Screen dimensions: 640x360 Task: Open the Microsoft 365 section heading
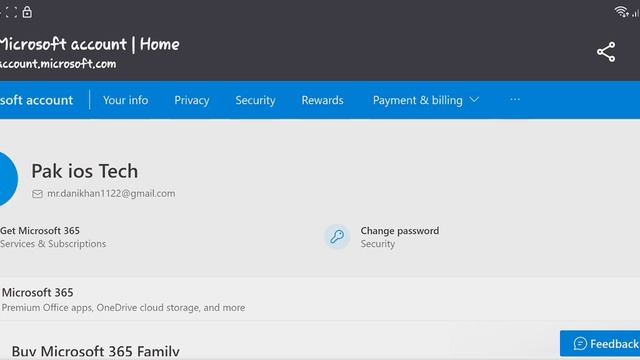click(x=38, y=292)
